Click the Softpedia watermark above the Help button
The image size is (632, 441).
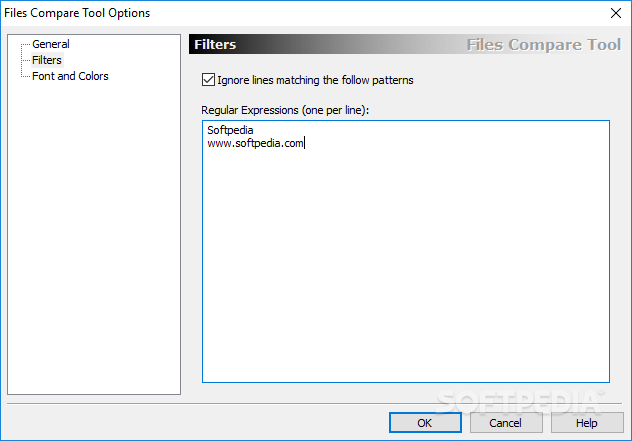click(x=520, y=402)
